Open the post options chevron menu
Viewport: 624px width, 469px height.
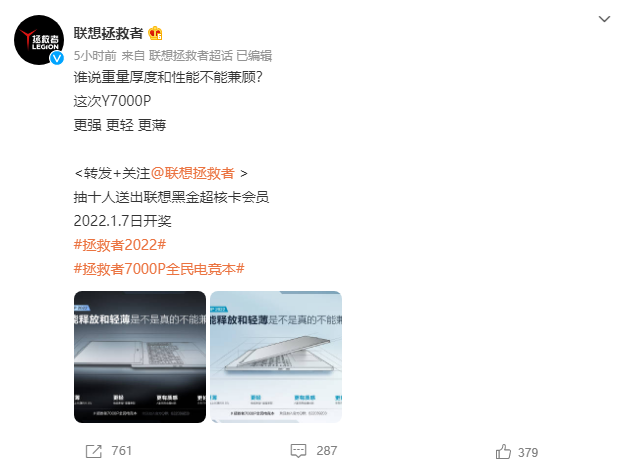click(x=604, y=19)
